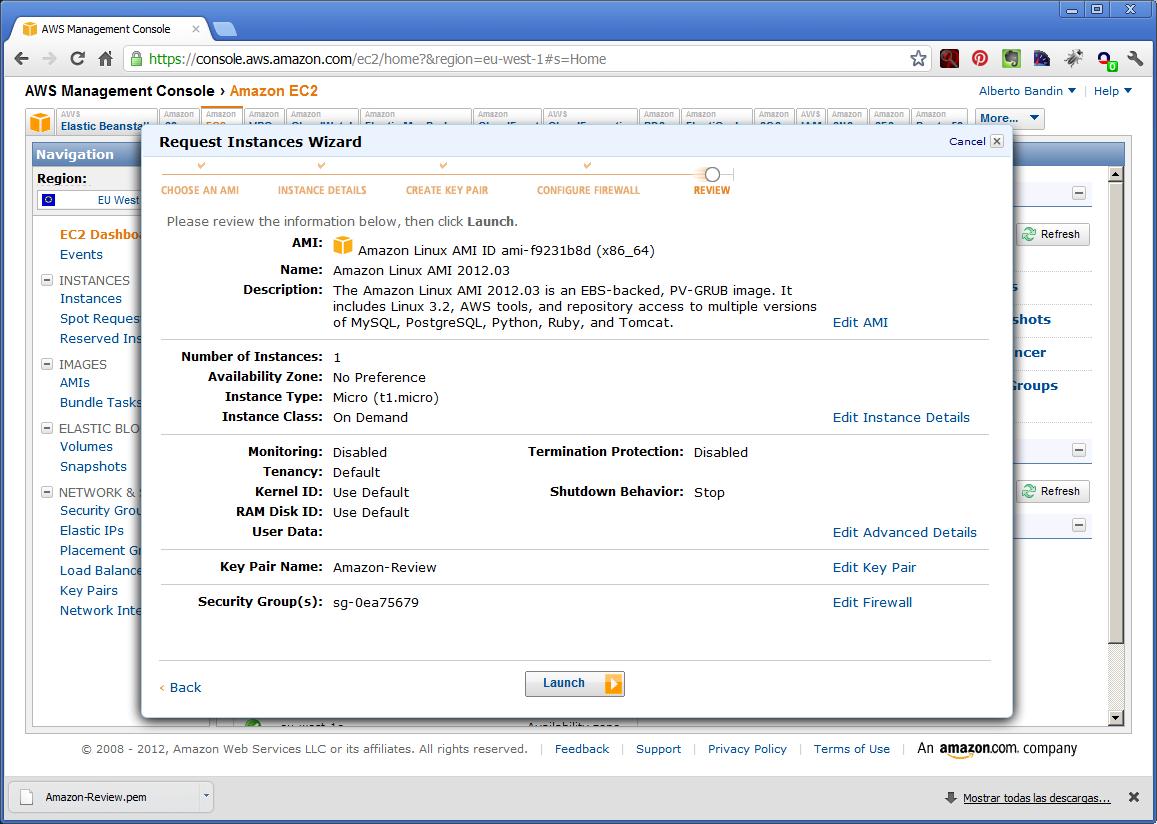Select Review wizard step
Image resolution: width=1157 pixels, height=824 pixels.
712,190
